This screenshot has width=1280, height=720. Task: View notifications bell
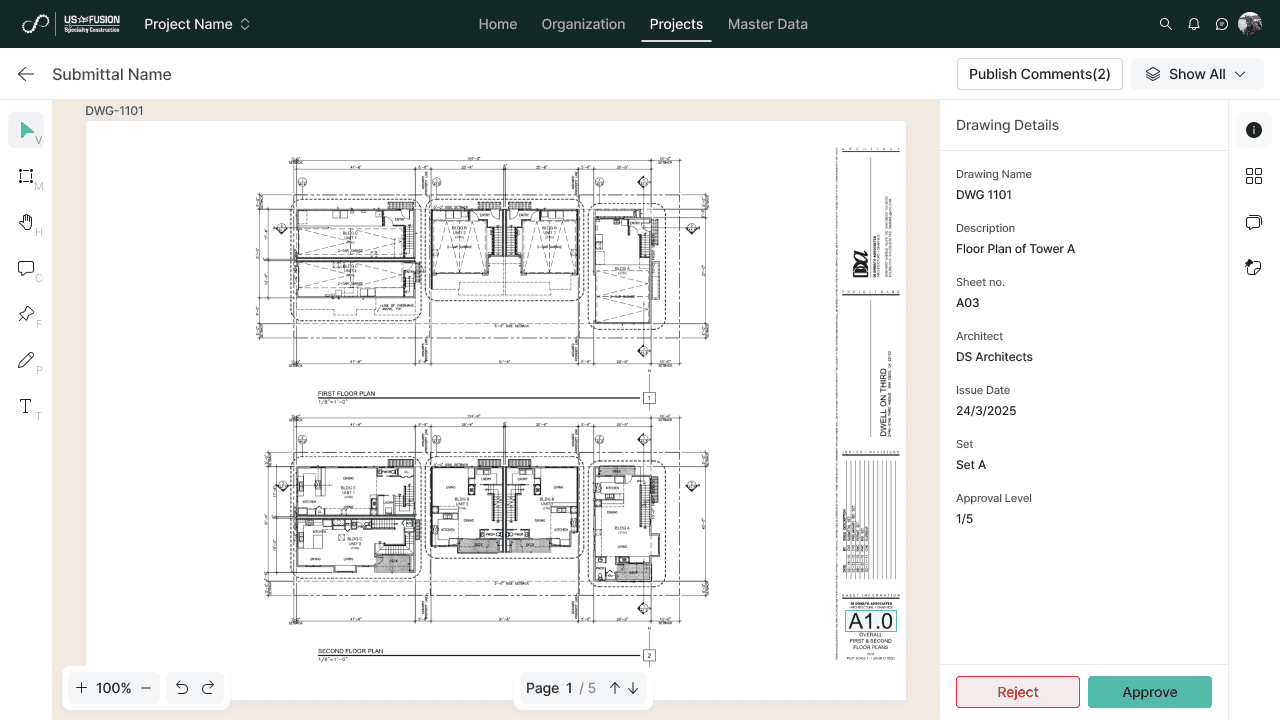[1193, 24]
